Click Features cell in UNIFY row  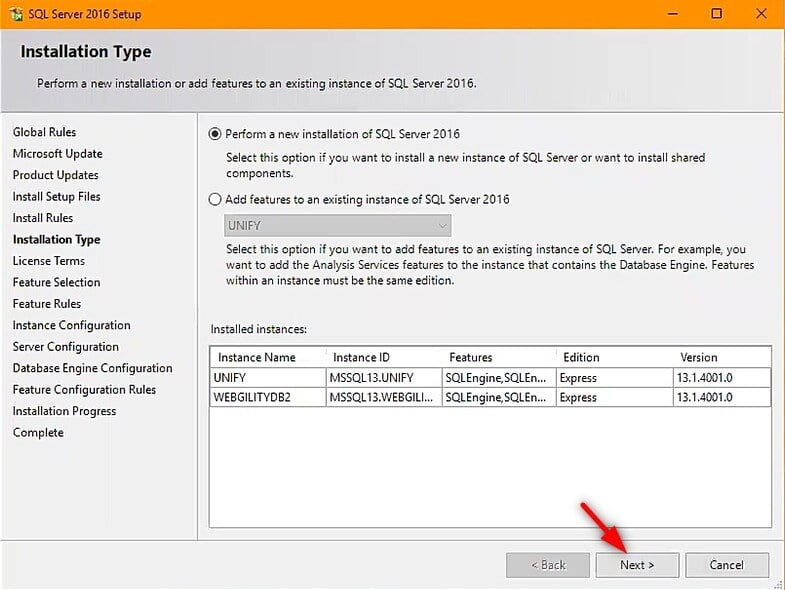click(499, 378)
